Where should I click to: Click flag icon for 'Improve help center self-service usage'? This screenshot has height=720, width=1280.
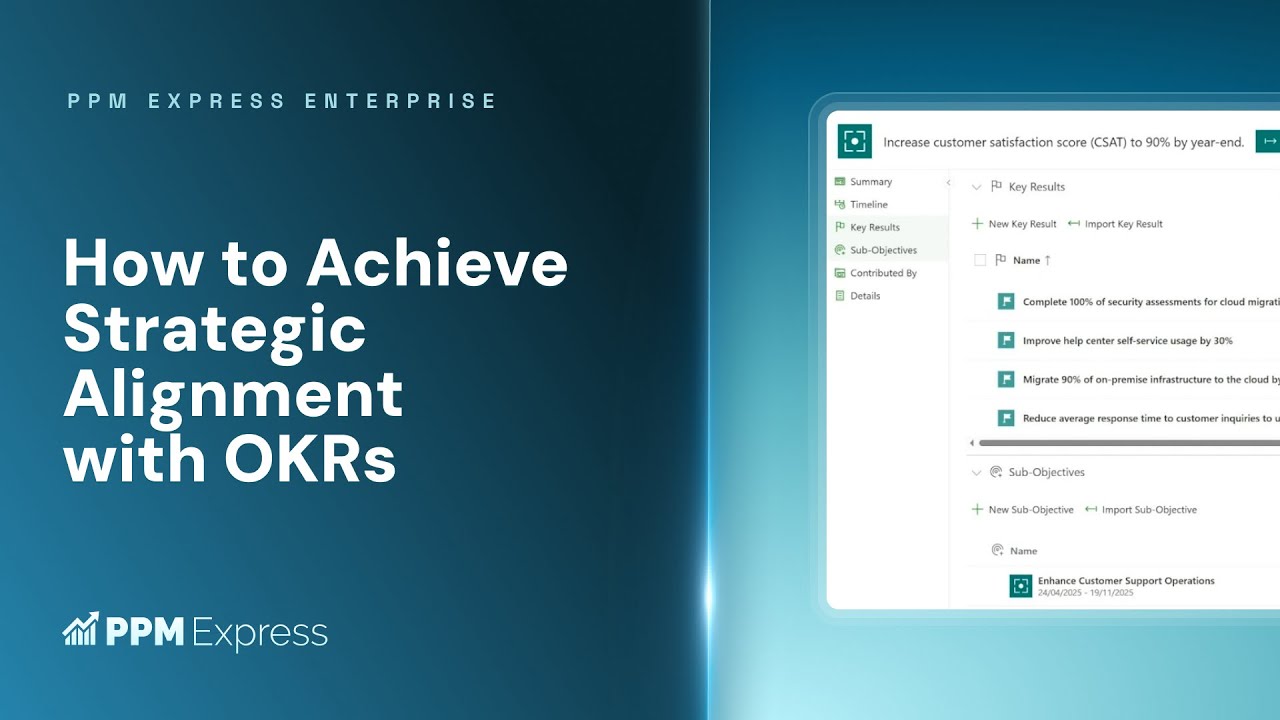click(x=1006, y=340)
